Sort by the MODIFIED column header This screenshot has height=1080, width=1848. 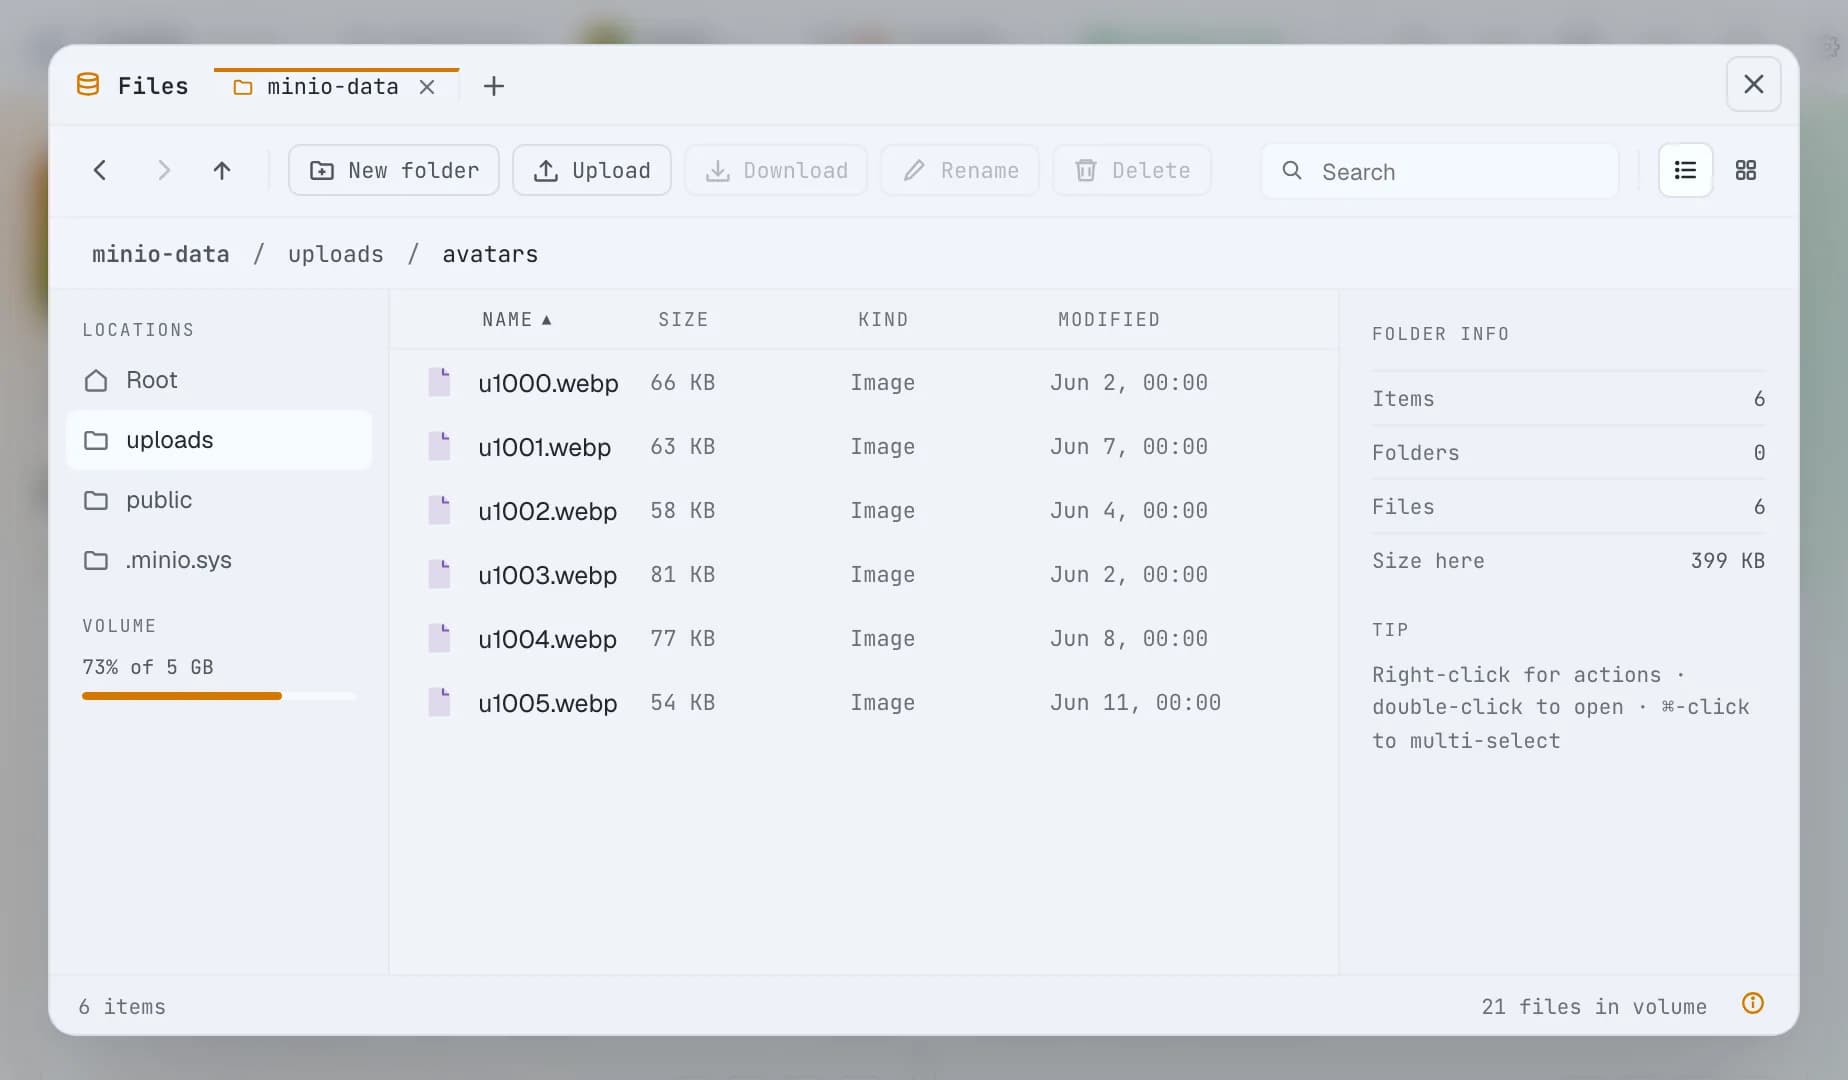(1109, 320)
